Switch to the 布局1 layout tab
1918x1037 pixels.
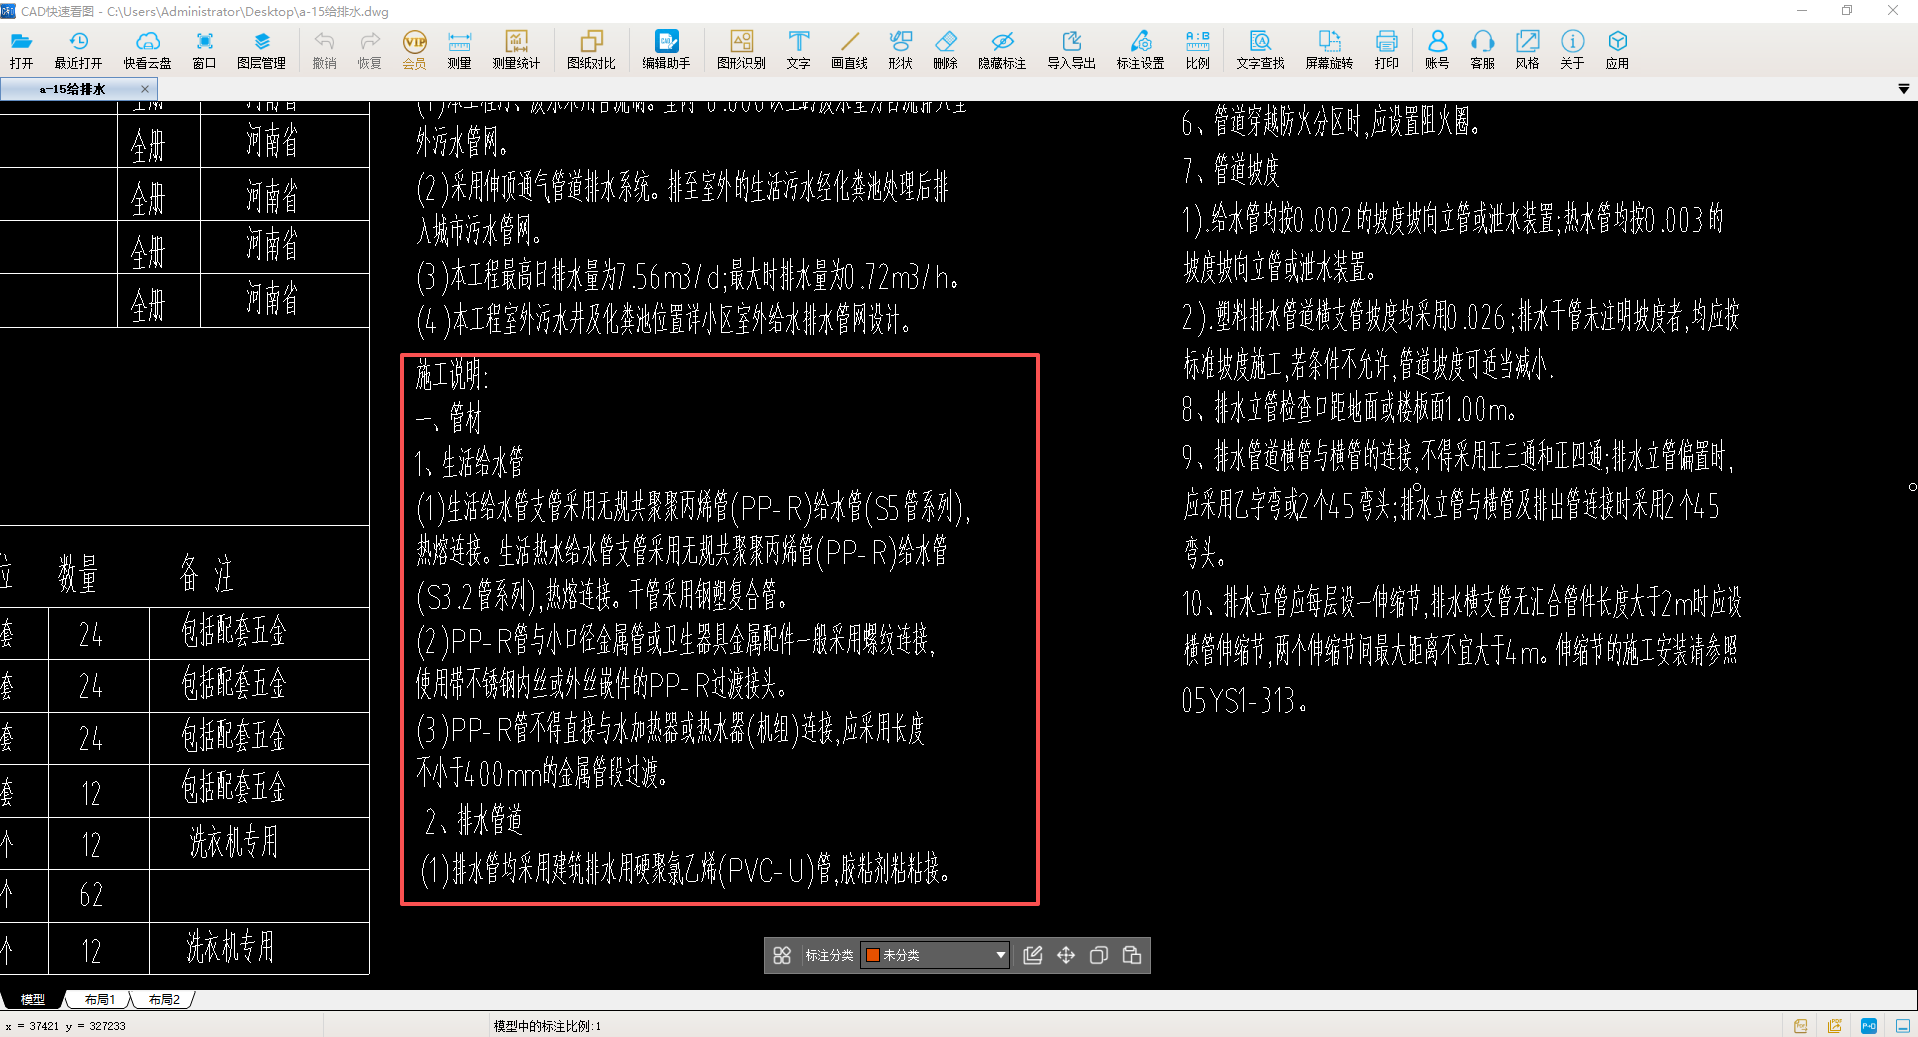click(99, 999)
